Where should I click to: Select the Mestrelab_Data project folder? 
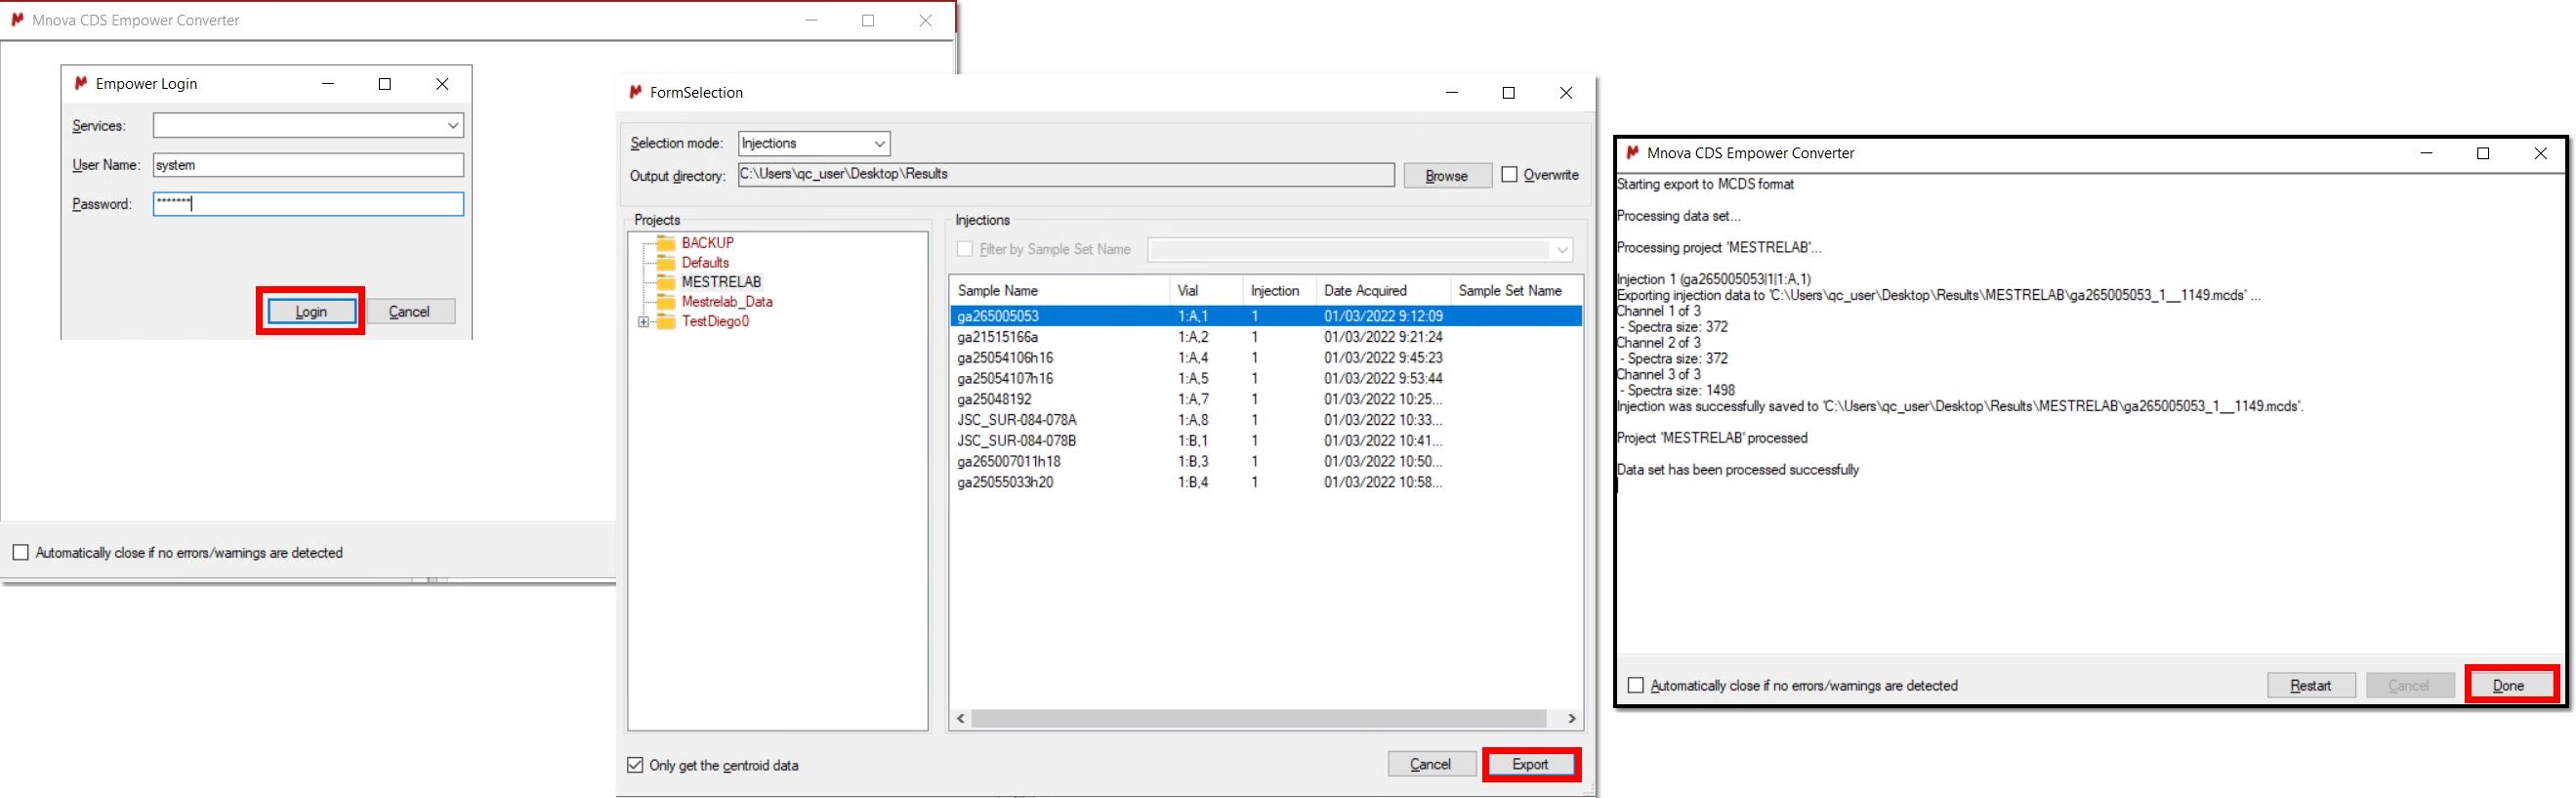727,301
